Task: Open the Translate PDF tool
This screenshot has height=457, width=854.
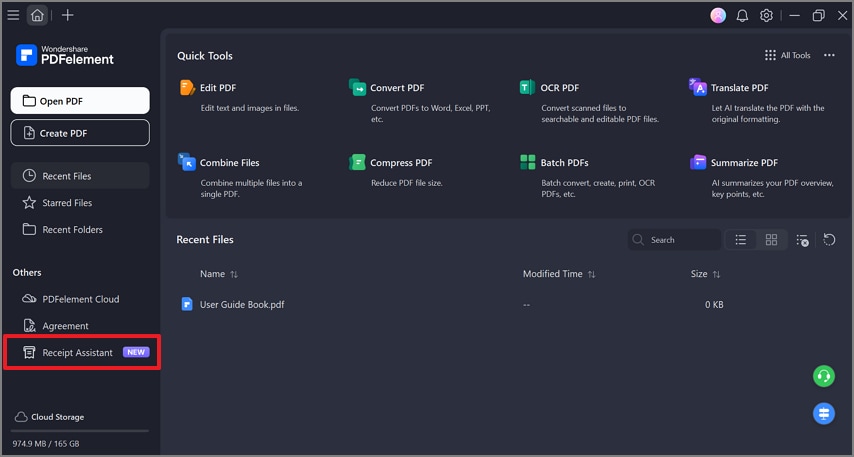Action: 739,88
